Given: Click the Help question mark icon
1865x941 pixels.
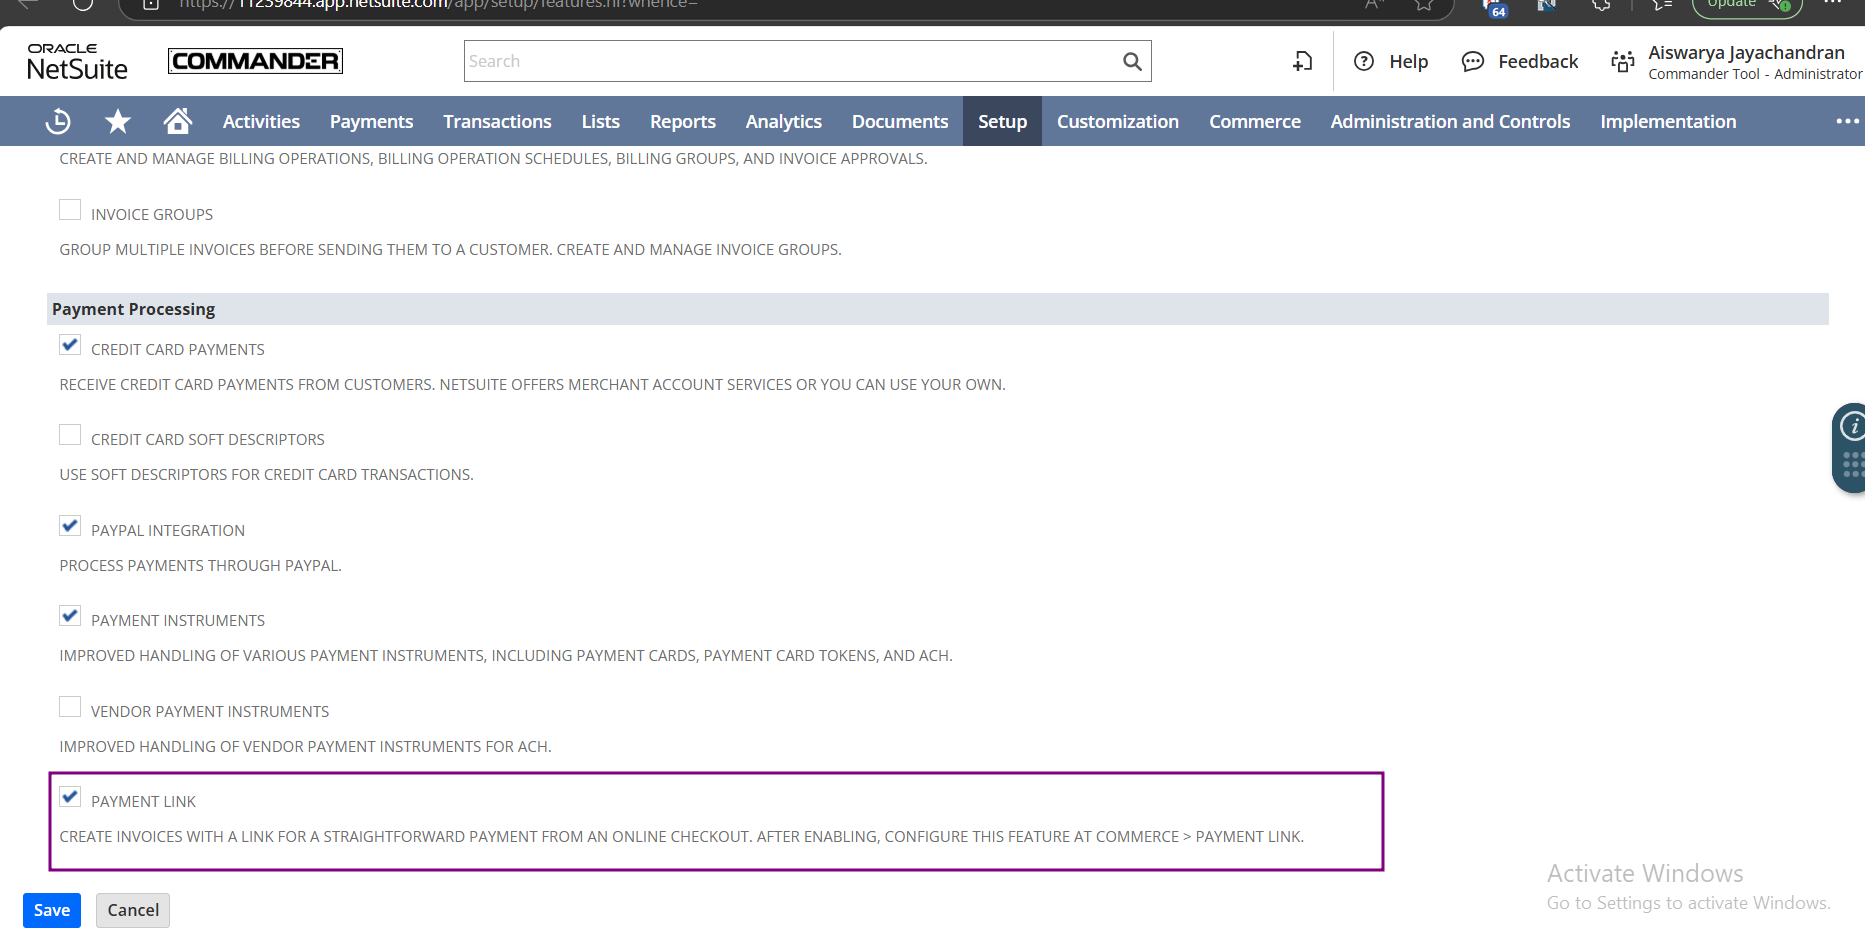Looking at the screenshot, I should click(1364, 61).
